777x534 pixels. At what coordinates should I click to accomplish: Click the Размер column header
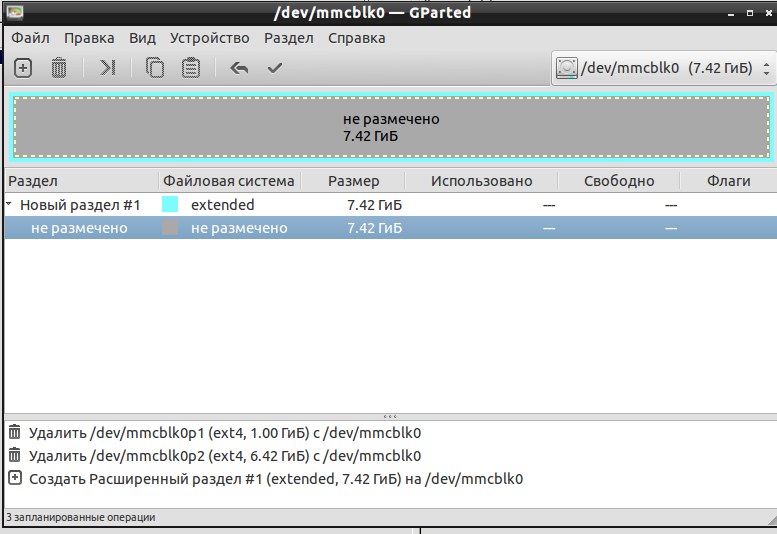pyautogui.click(x=353, y=181)
